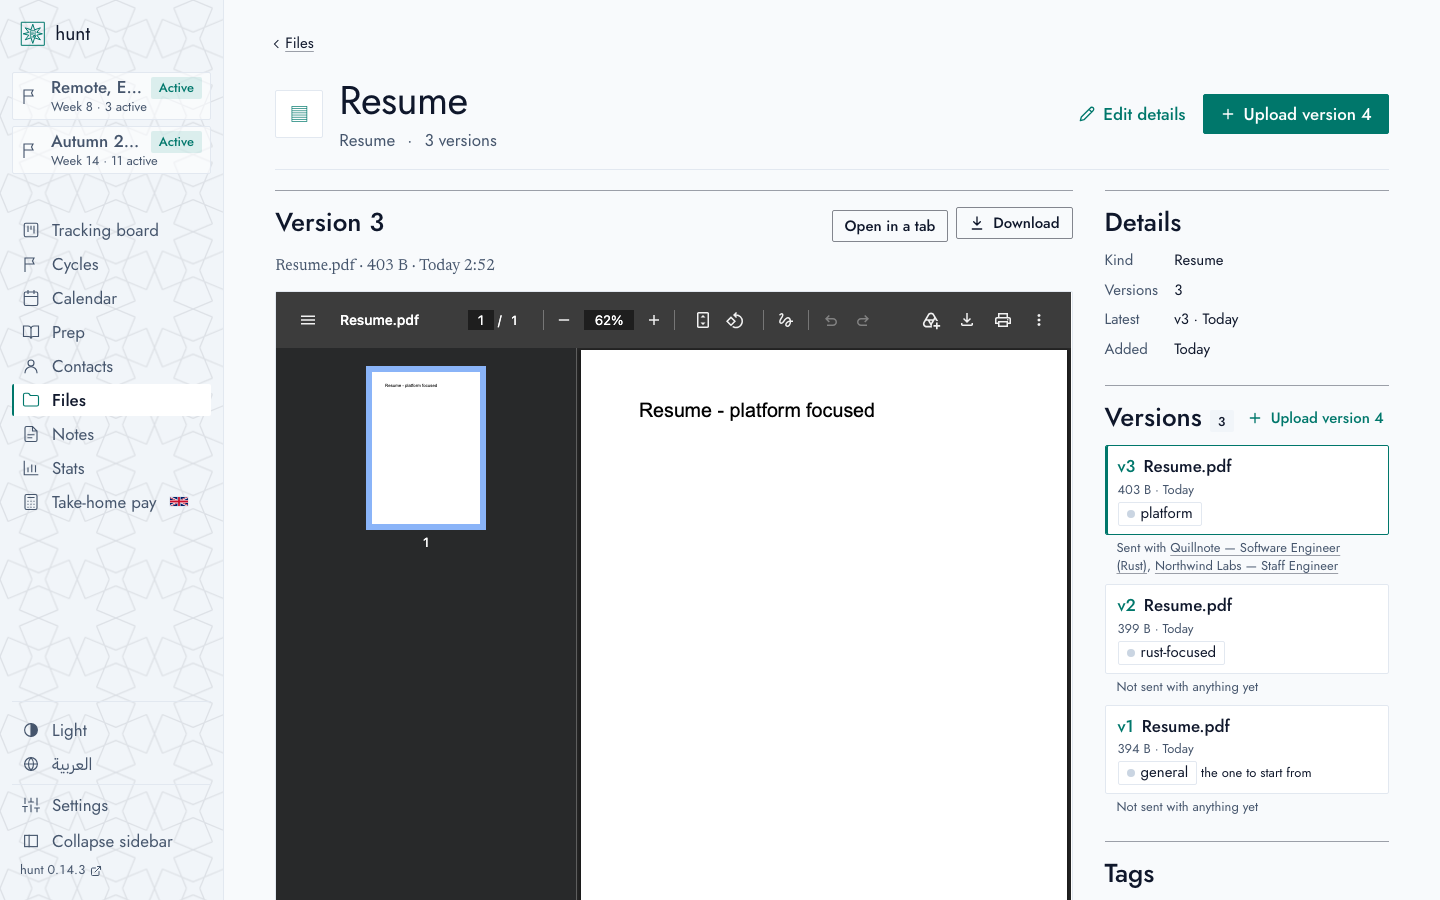Click the Edit details button
This screenshot has width=1440, height=900.
click(1132, 114)
